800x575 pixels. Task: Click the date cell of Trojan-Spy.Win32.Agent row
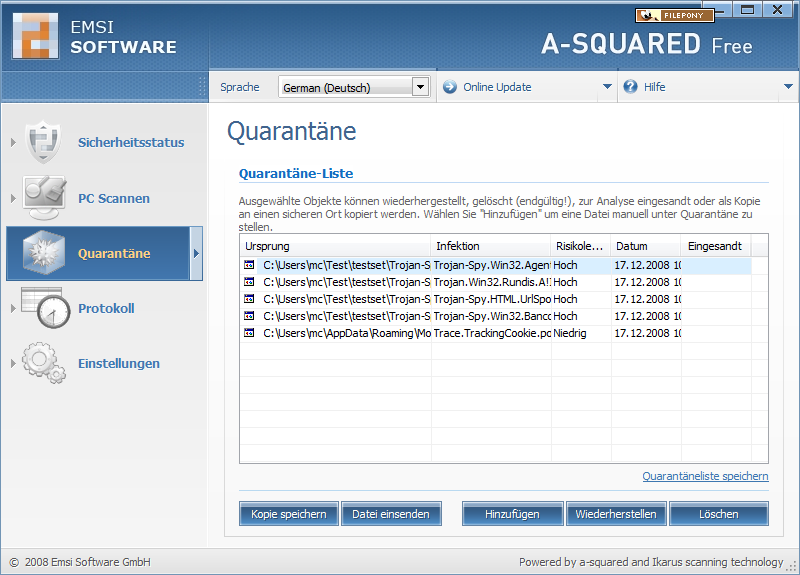(647, 265)
